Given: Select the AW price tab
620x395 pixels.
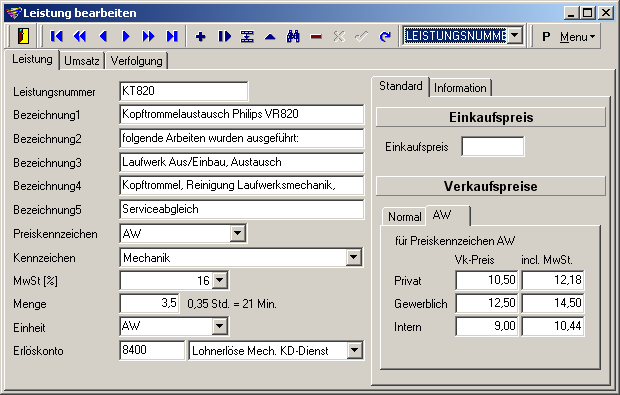Looking at the screenshot, I should (x=448, y=215).
